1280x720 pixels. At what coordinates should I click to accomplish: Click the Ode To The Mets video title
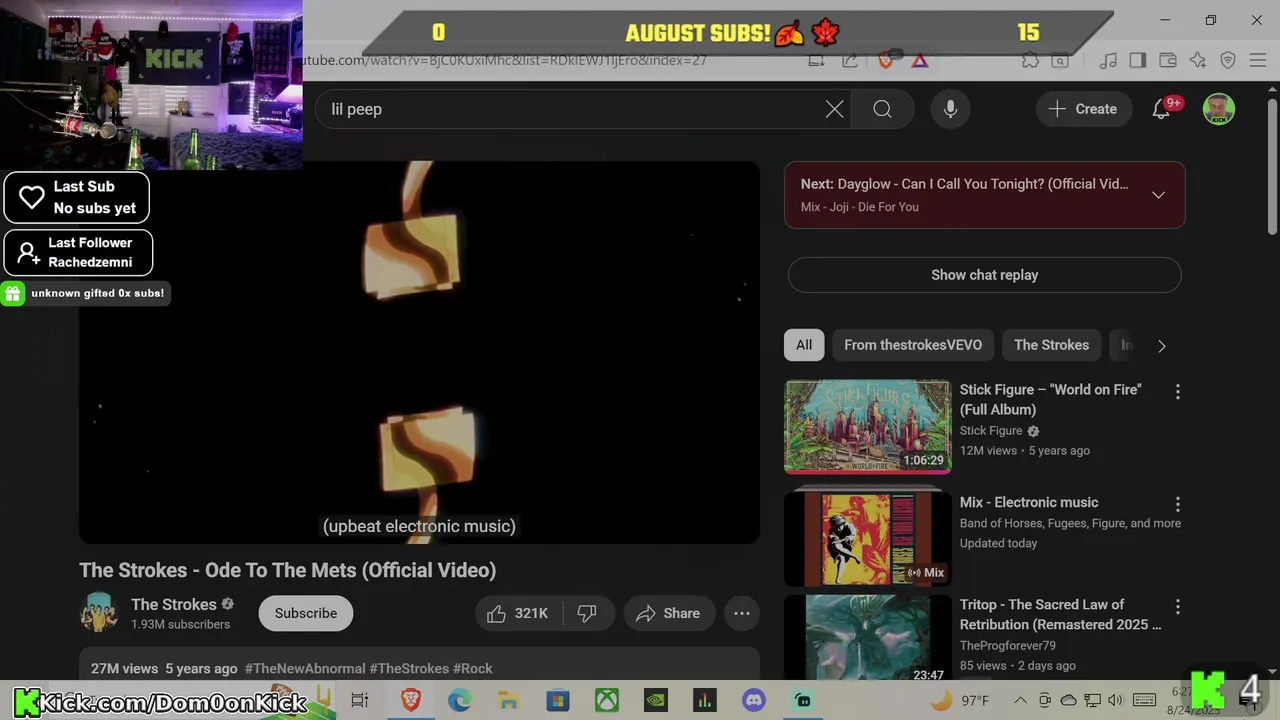(x=288, y=570)
